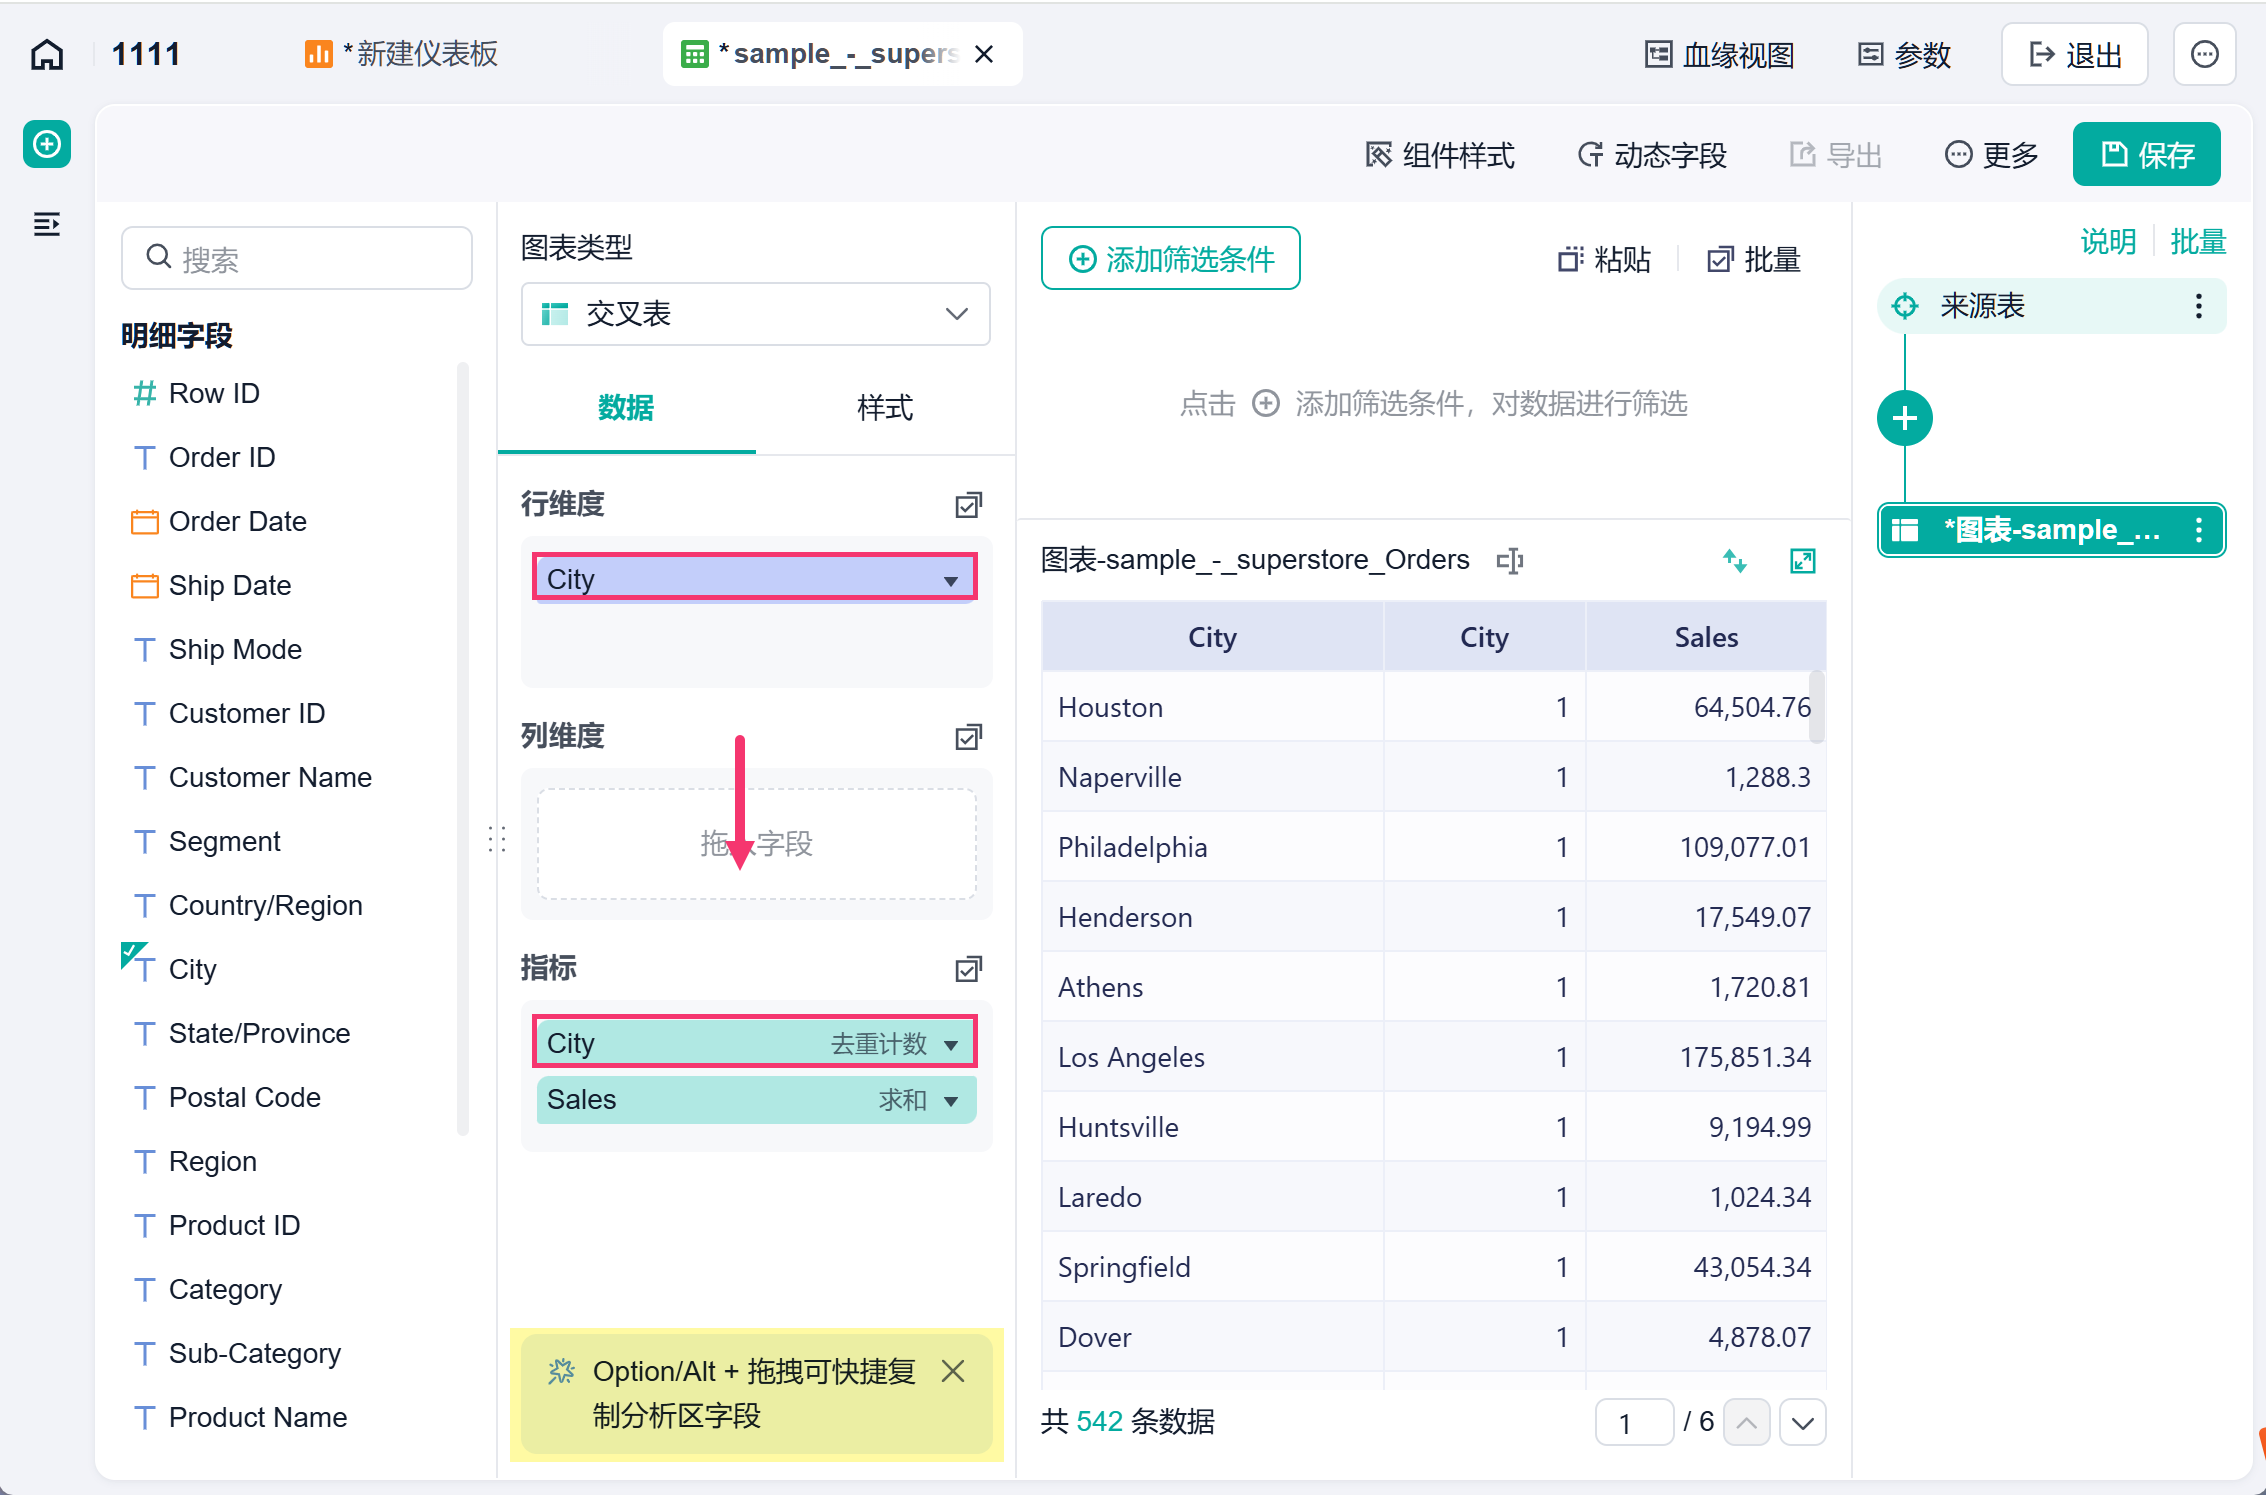Click the rename icon next to chart title

[1510, 561]
